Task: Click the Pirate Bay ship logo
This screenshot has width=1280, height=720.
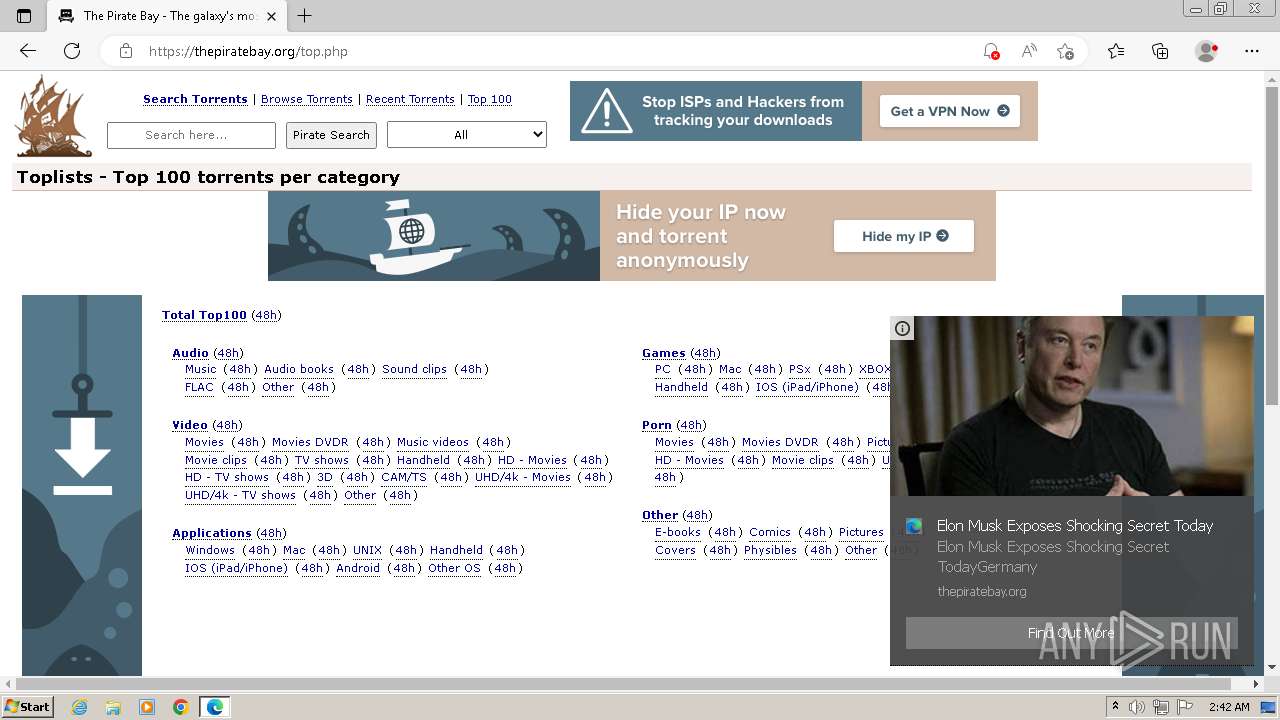Action: pyautogui.click(x=53, y=117)
